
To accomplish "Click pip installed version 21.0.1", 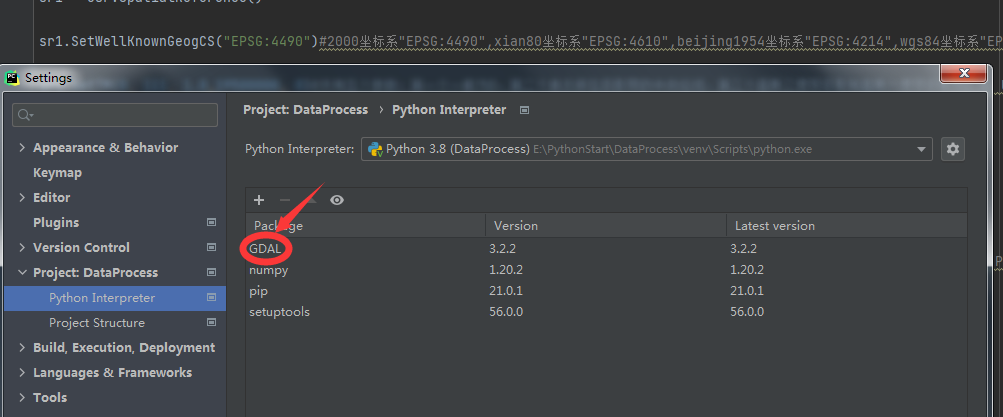I will point(506,291).
